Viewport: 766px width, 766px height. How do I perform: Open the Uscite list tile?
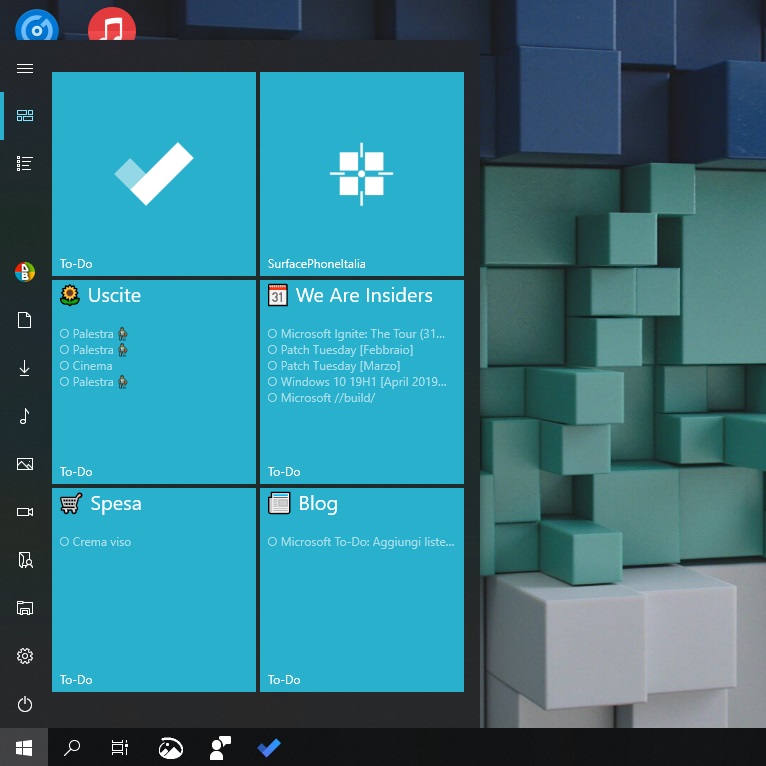click(154, 382)
